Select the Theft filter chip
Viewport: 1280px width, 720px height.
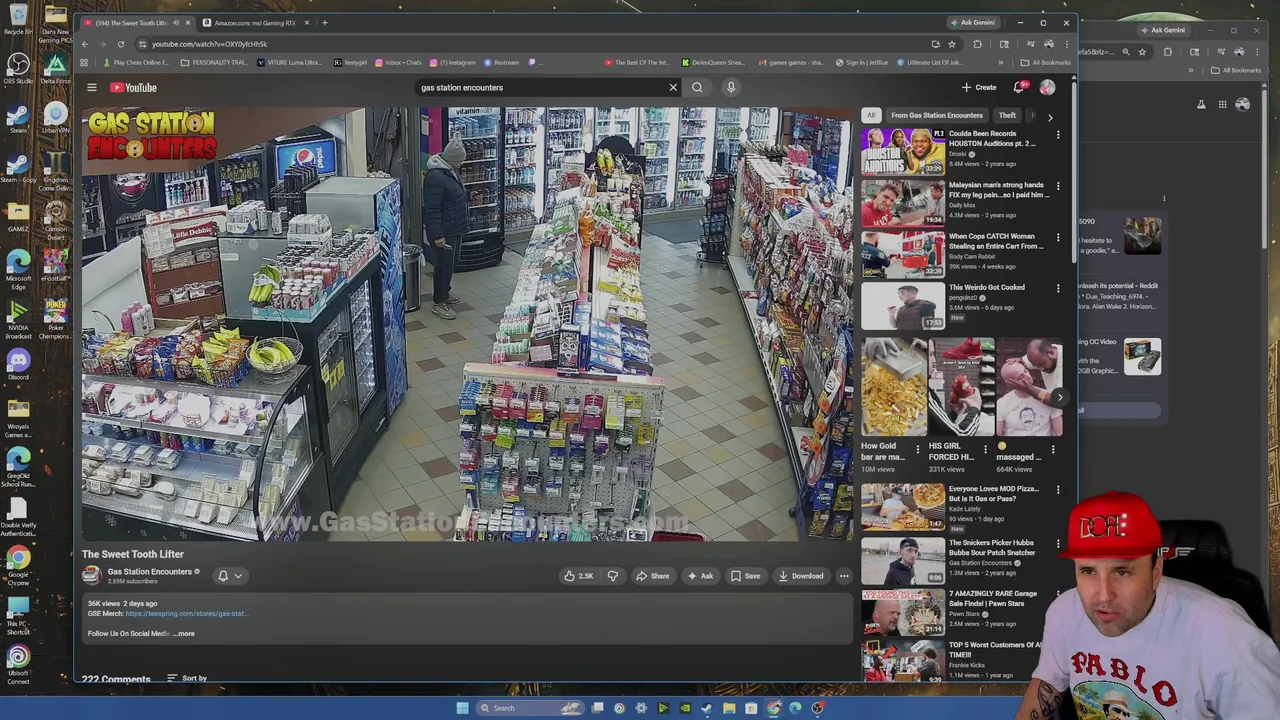1007,116
